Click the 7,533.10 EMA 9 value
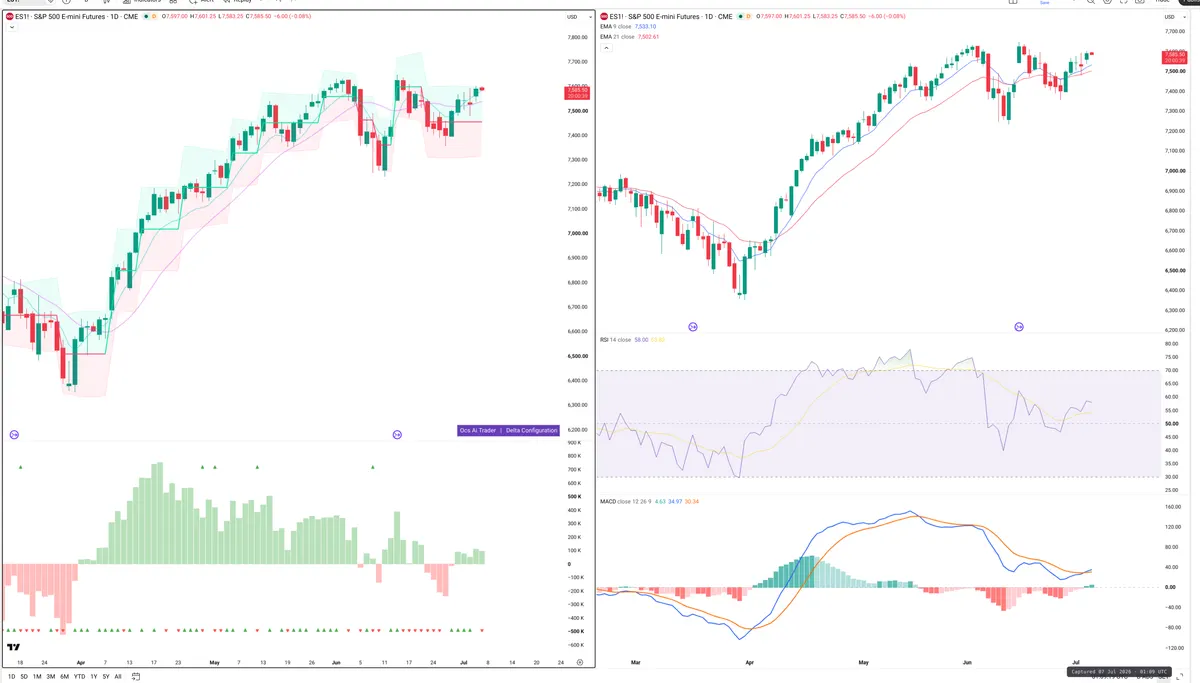This screenshot has width=1200, height=683. (x=645, y=27)
